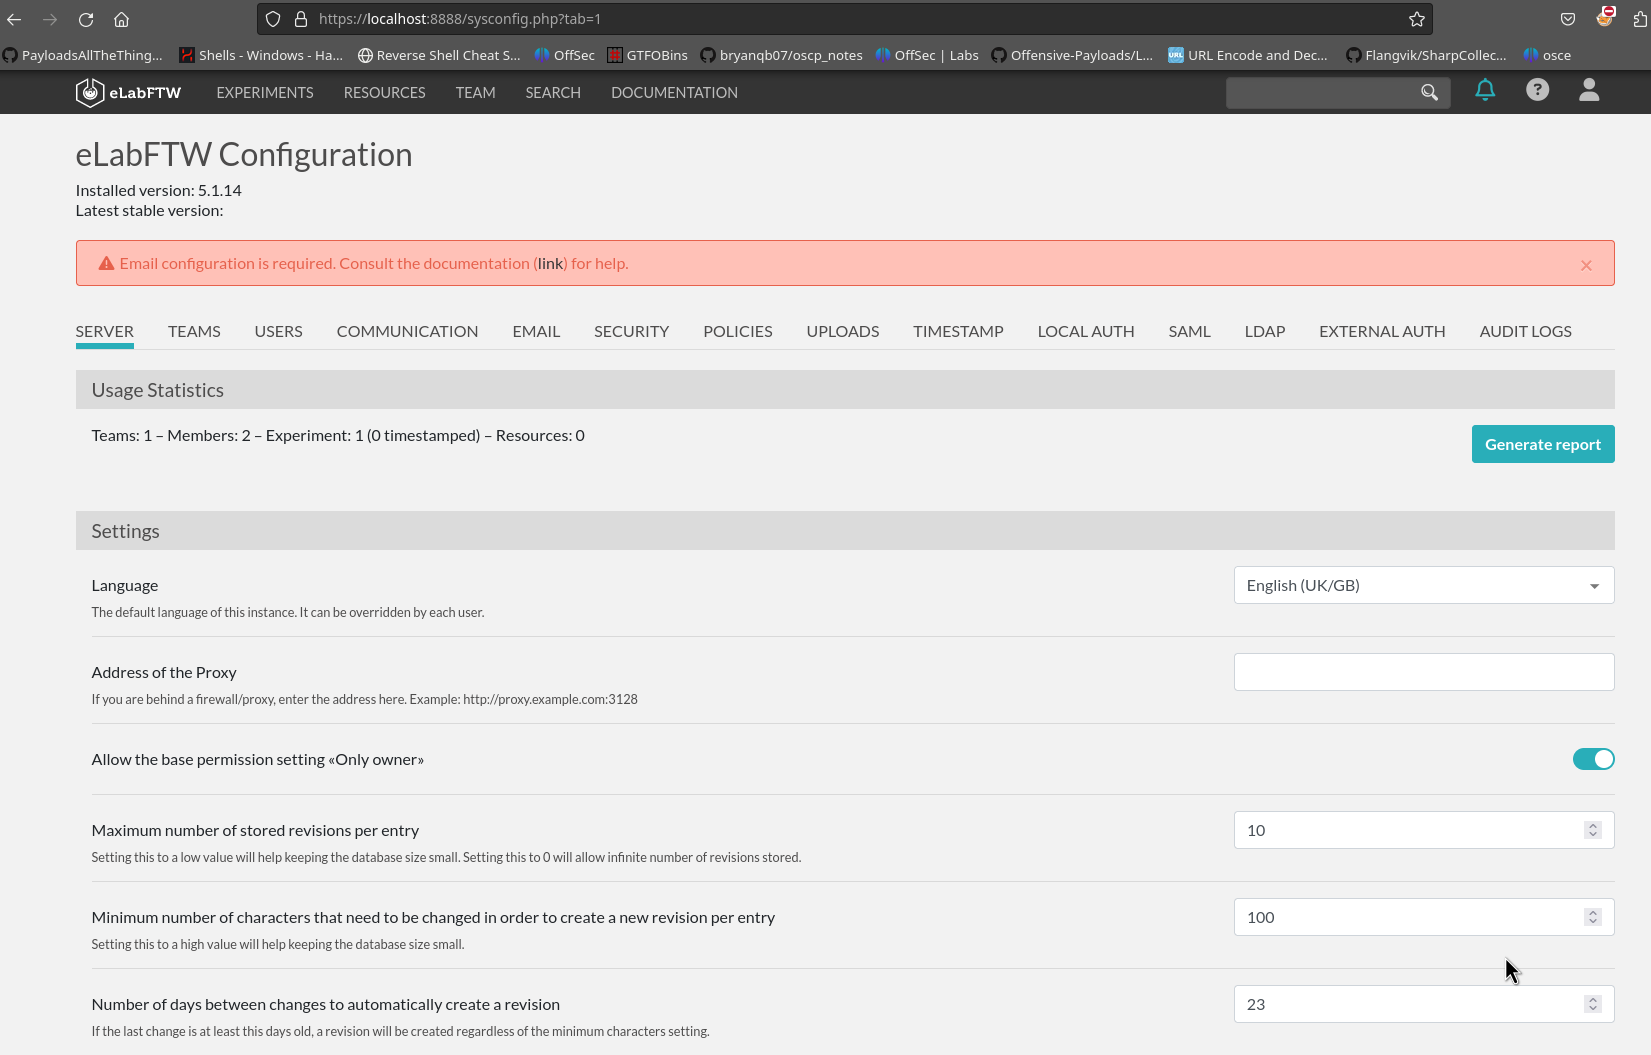Follow the documentation link in the warning
Viewport: 1651px width, 1055px height.
coord(550,264)
